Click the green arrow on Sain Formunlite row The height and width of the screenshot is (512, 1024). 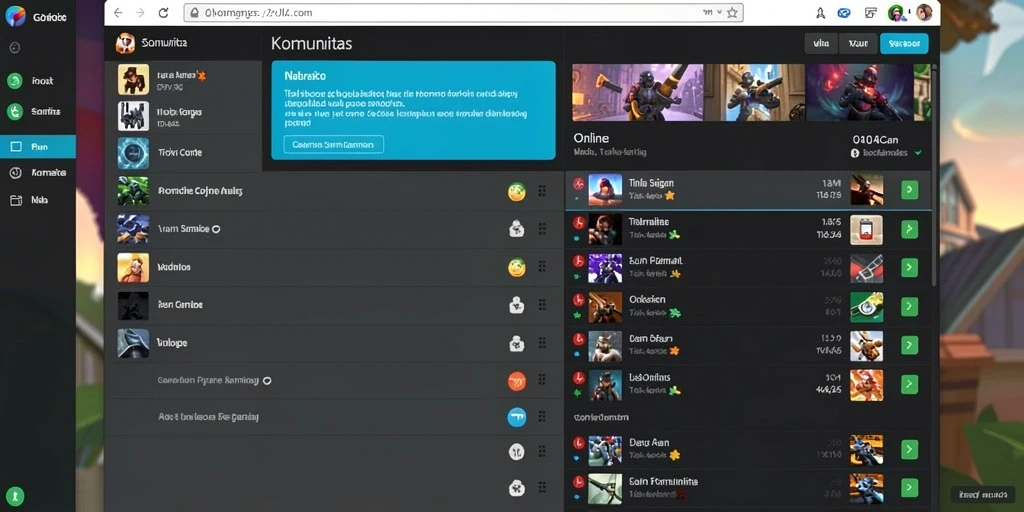pyautogui.click(x=909, y=488)
